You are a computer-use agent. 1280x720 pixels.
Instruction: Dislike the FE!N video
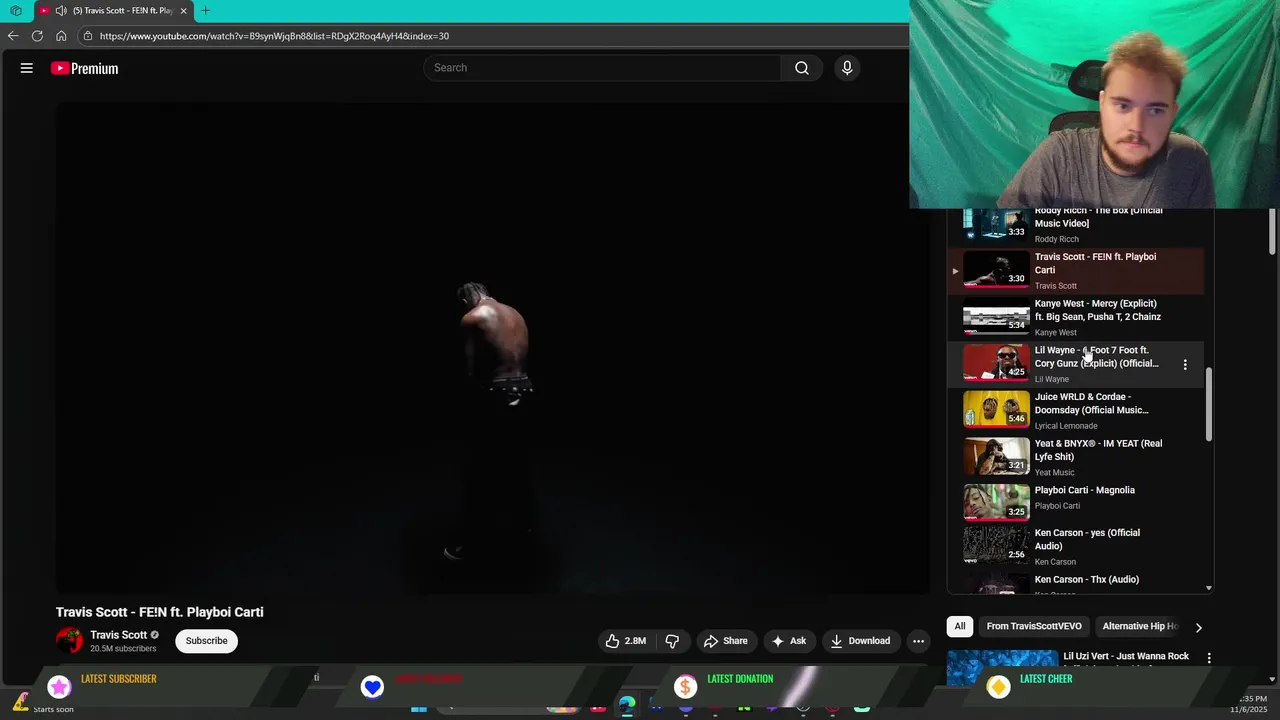pyautogui.click(x=672, y=641)
